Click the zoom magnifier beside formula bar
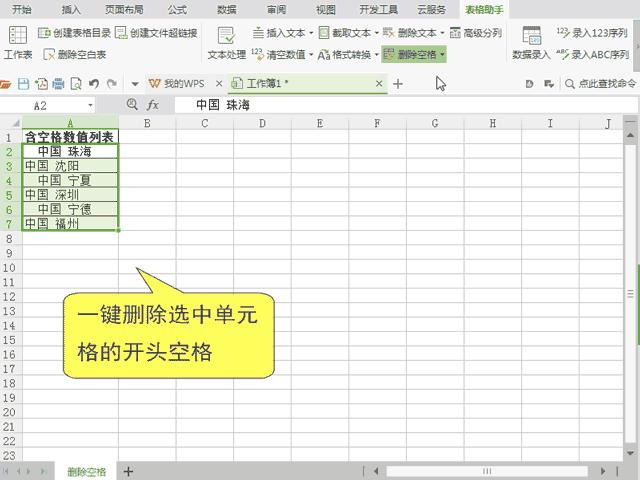Screen dimensions: 640x480 pos(132,104)
